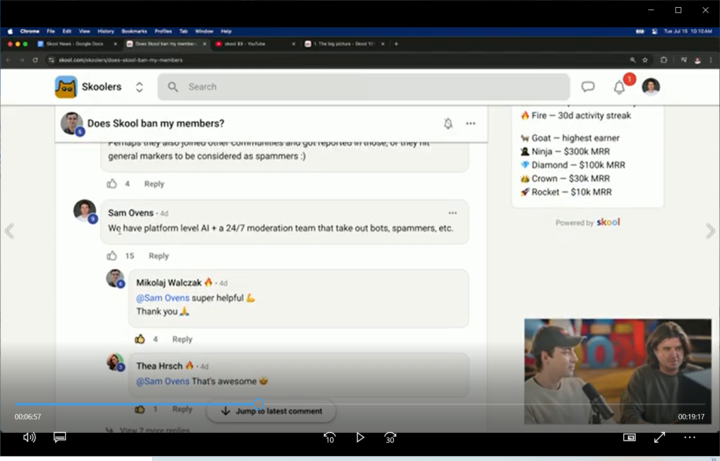Like the comment with 4 likes above Sam
Viewport: 720px width, 461px height.
pyautogui.click(x=112, y=184)
